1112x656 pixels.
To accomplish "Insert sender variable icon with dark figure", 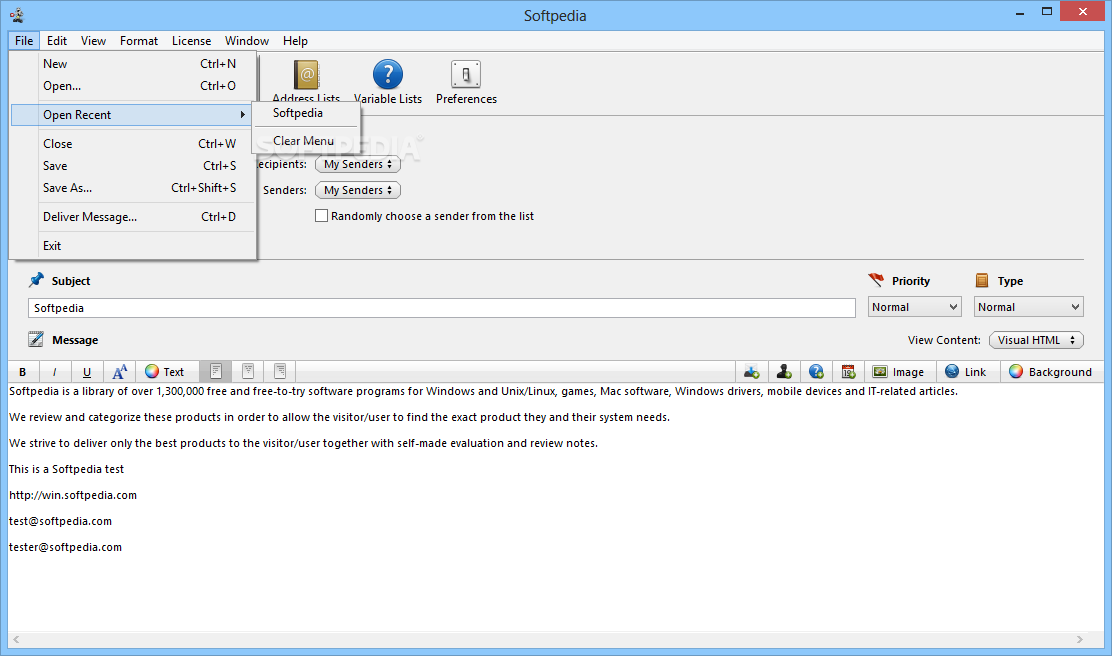I will 784,372.
